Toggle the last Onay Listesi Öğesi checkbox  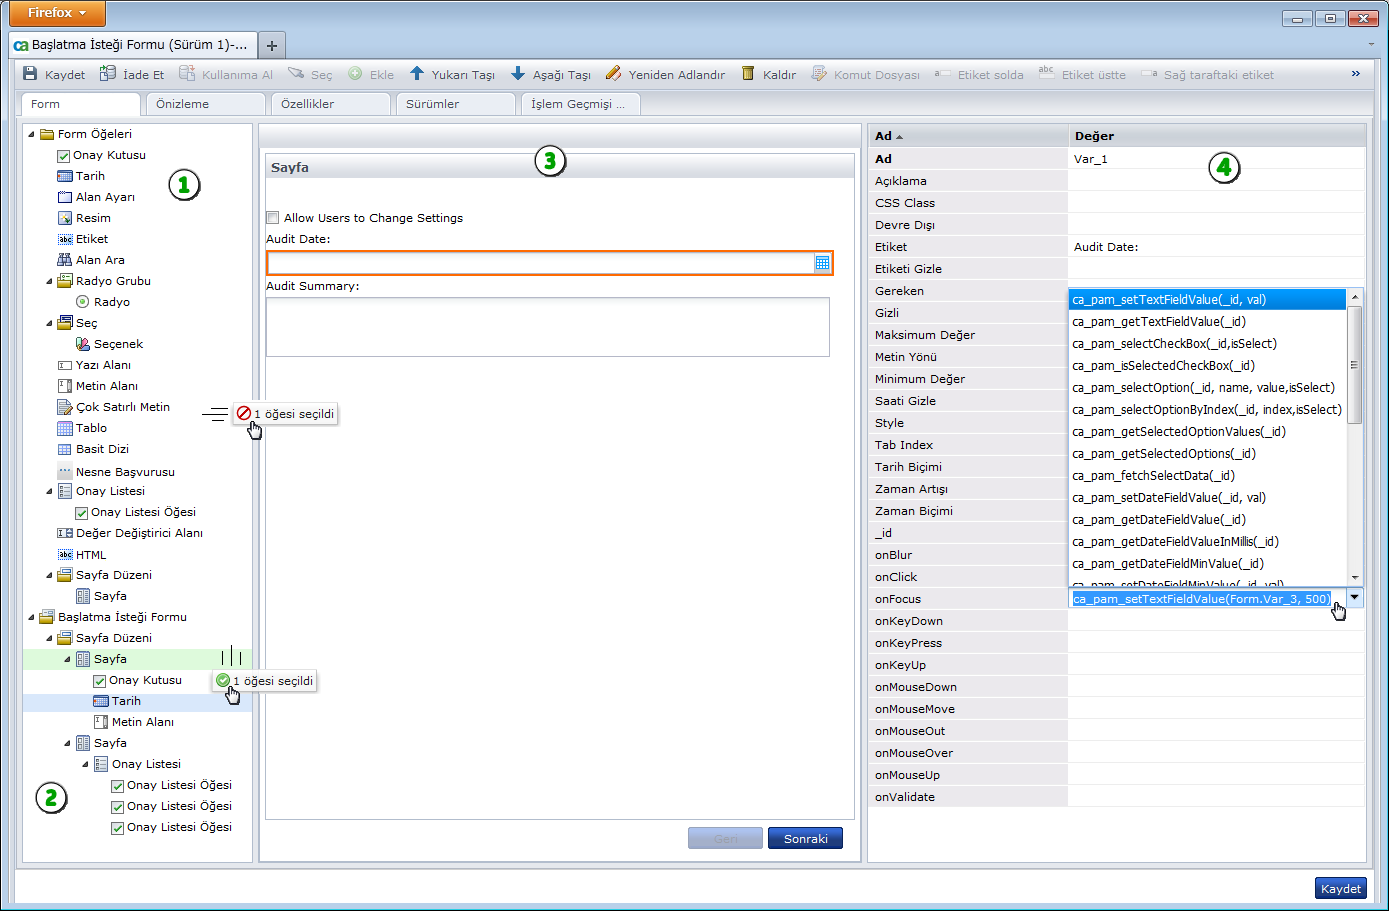pyautogui.click(x=118, y=828)
